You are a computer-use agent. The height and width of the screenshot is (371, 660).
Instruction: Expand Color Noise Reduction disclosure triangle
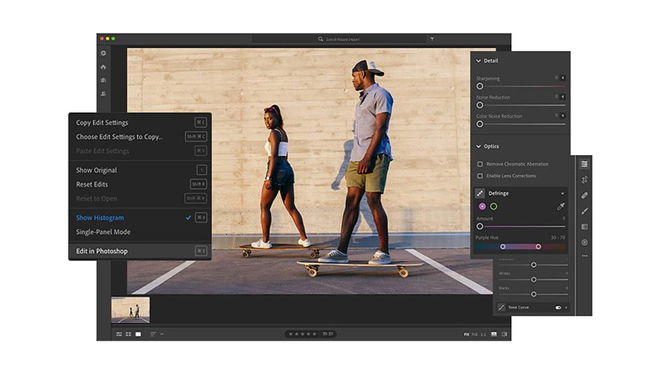pyautogui.click(x=563, y=115)
